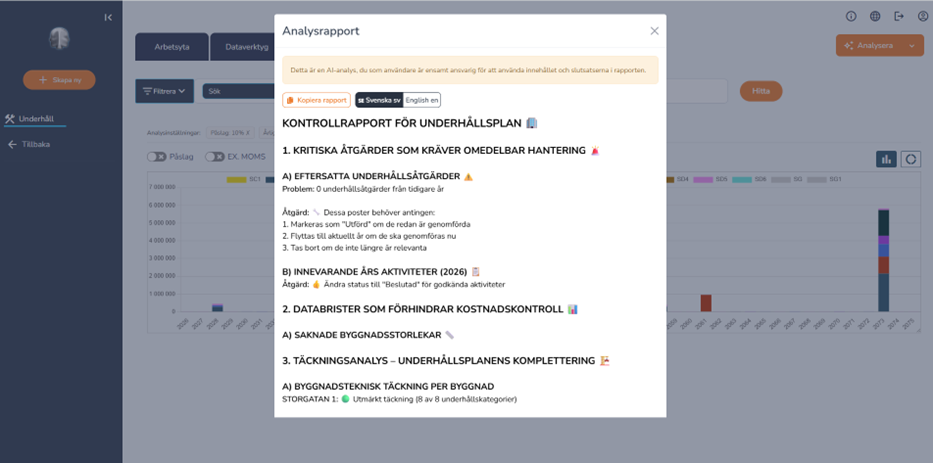Remove the Påslag 10% analysis setting chip
Image resolution: width=933 pixels, height=463 pixels.
pos(248,133)
